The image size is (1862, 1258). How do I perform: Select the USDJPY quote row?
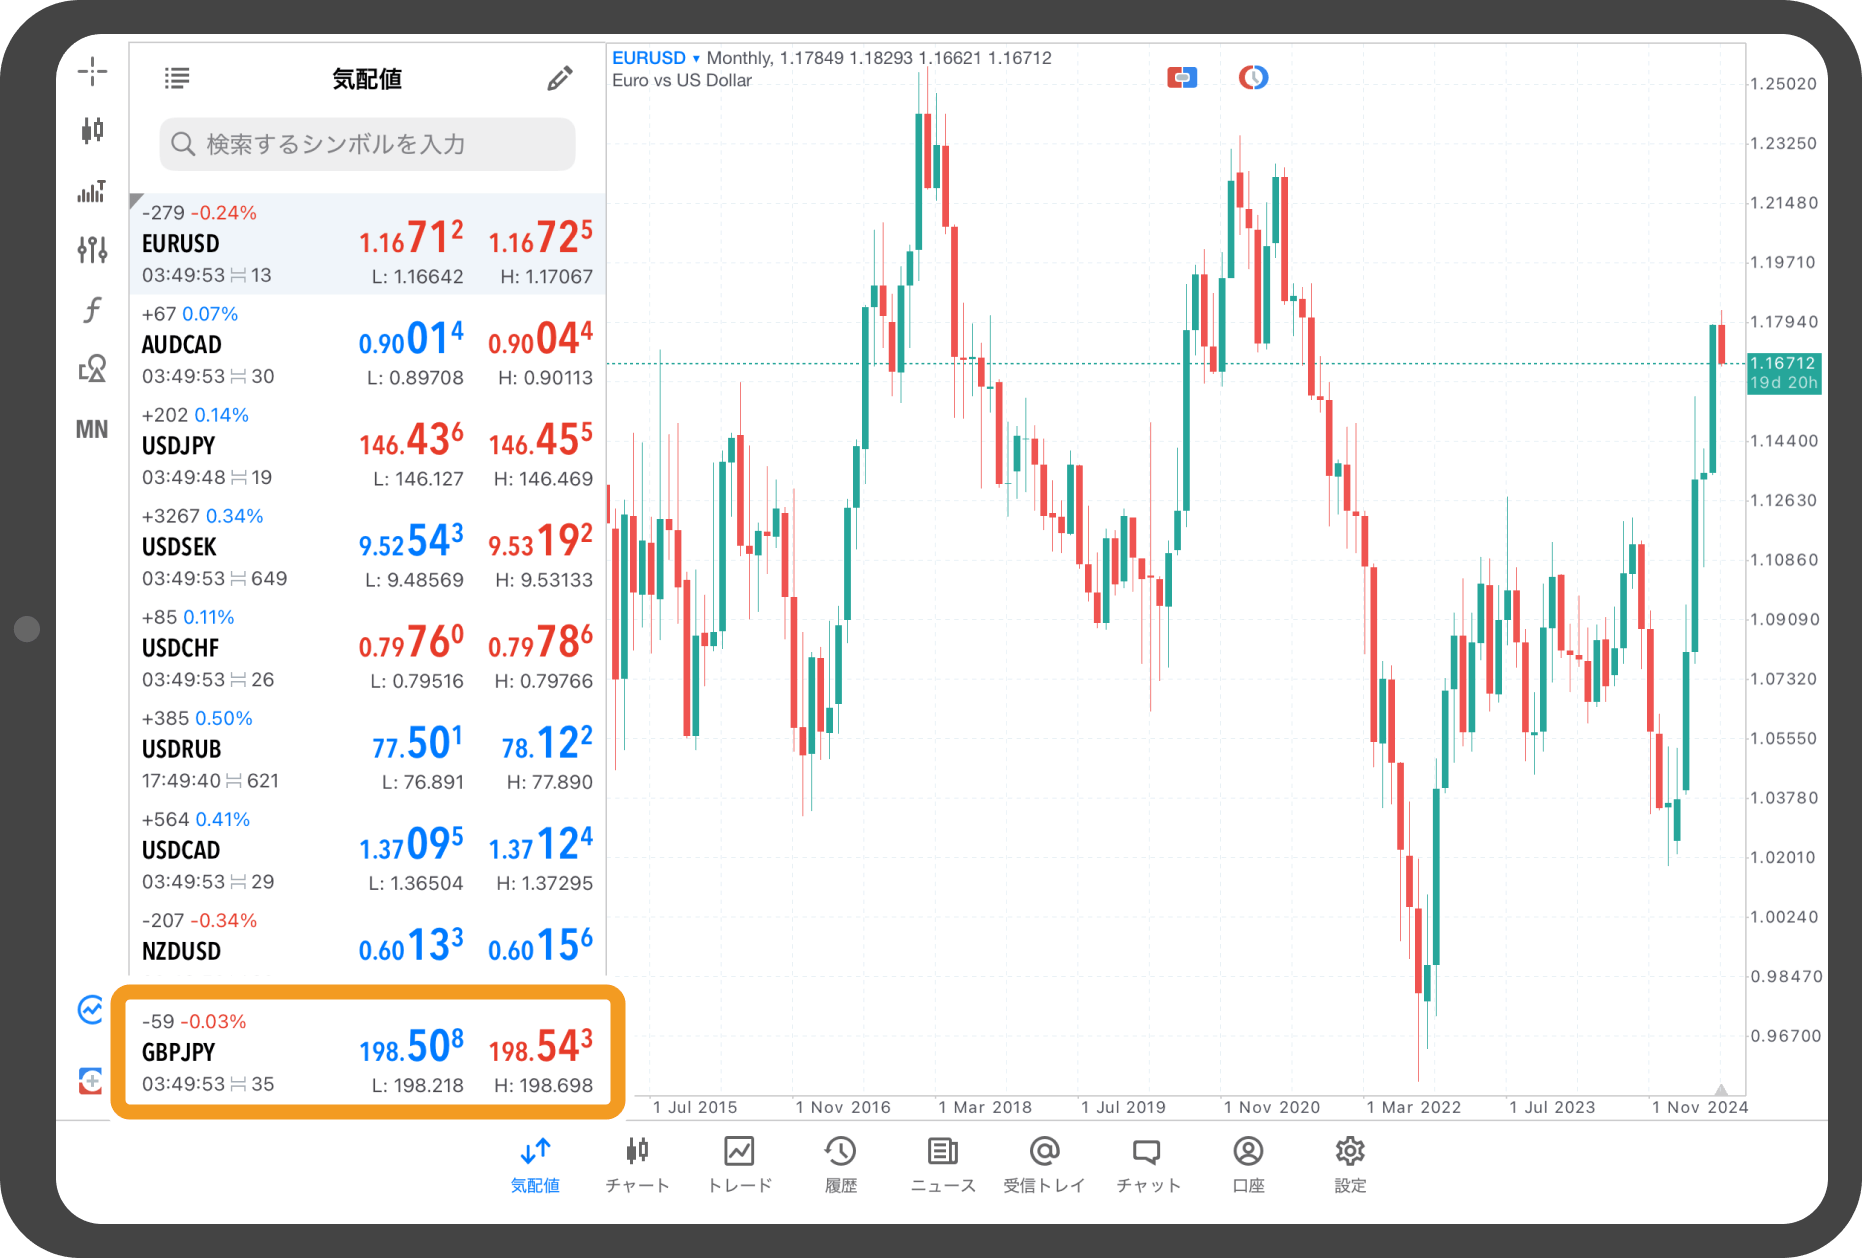368,446
